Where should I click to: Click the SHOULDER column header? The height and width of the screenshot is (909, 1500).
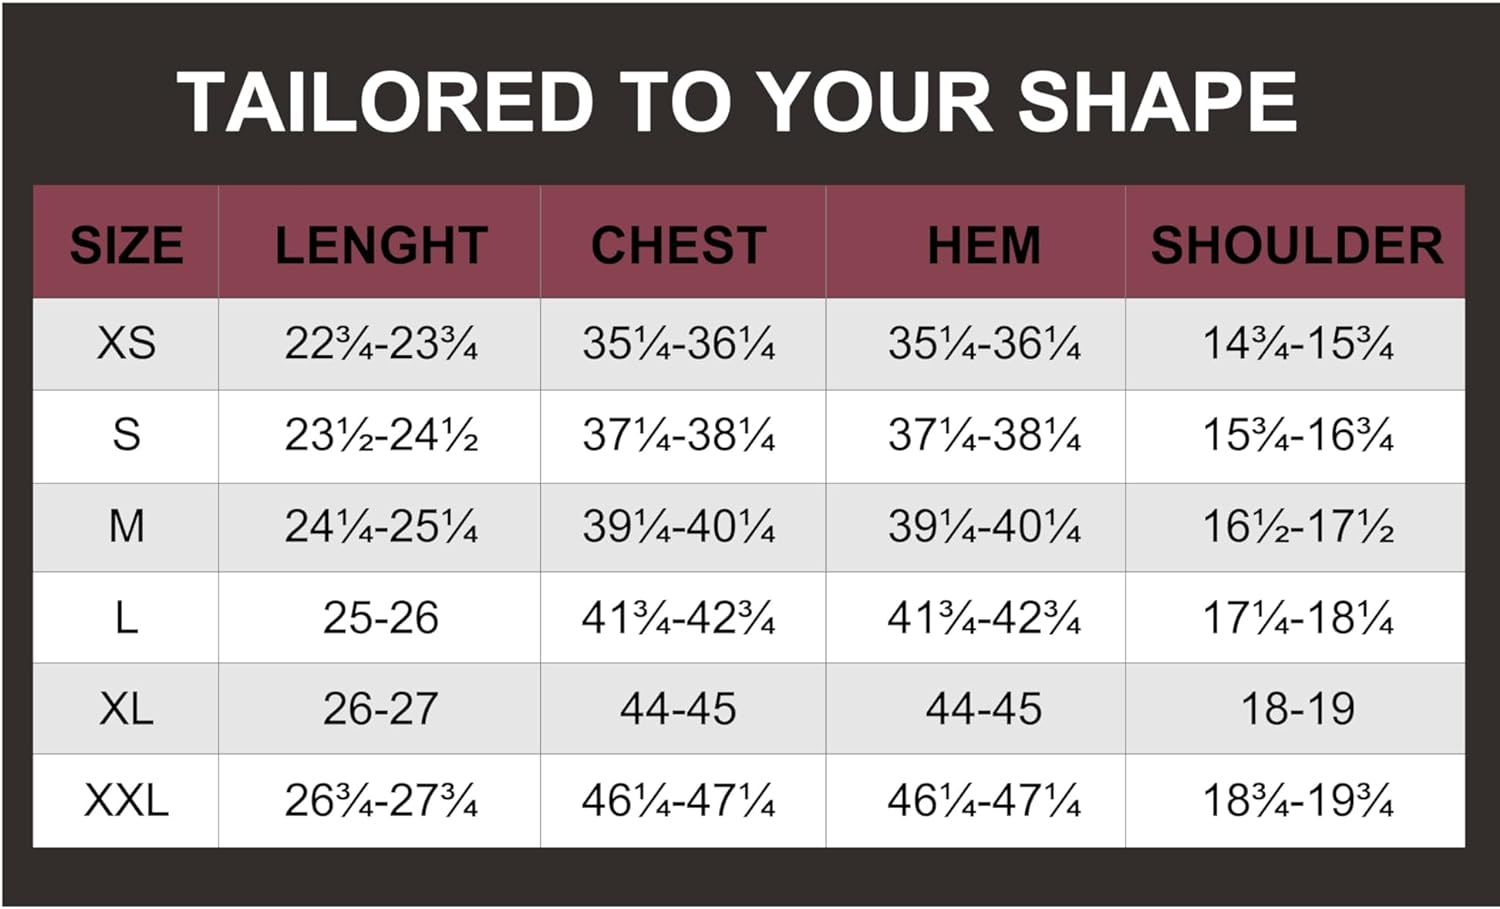1297,245
